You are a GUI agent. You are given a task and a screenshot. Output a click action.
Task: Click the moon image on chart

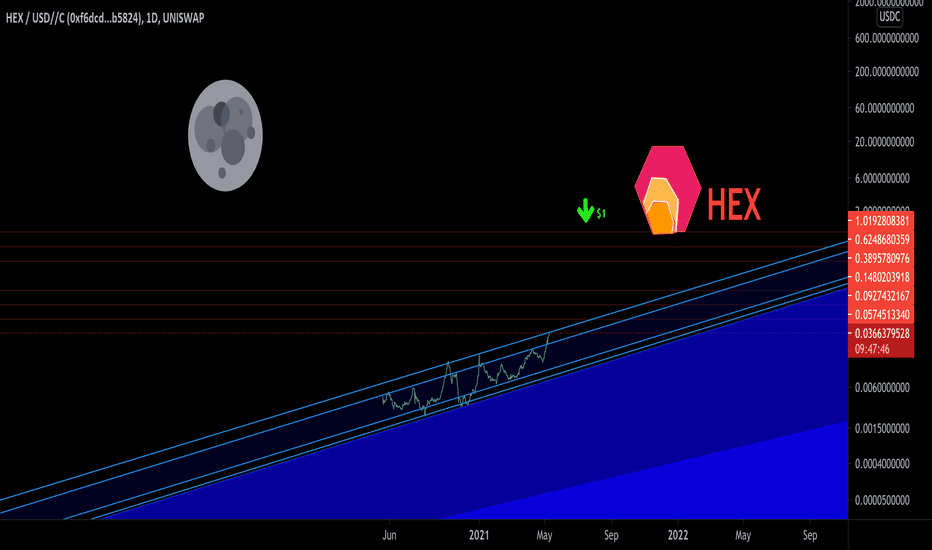pos(225,136)
